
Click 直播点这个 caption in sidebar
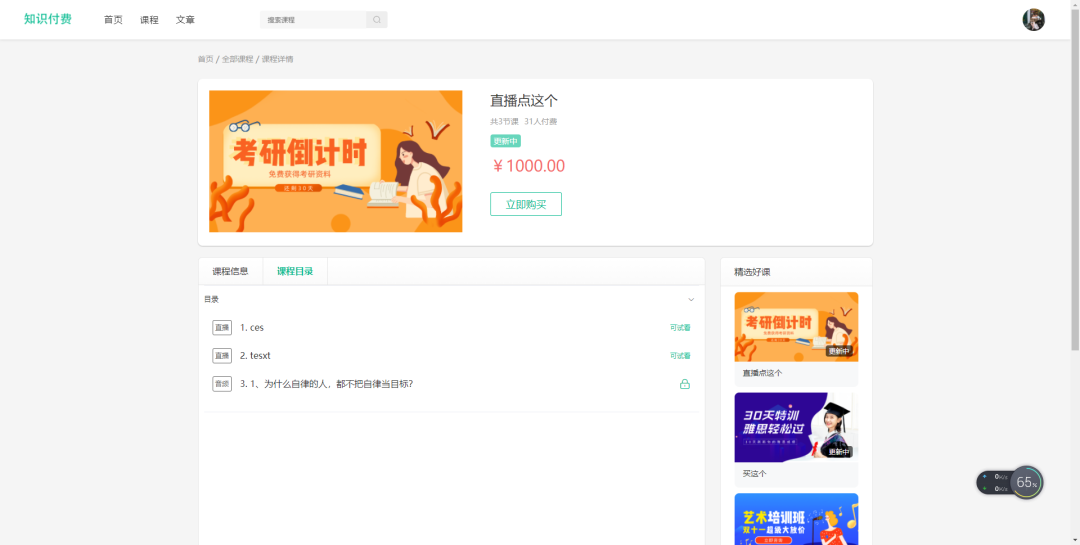pos(762,373)
